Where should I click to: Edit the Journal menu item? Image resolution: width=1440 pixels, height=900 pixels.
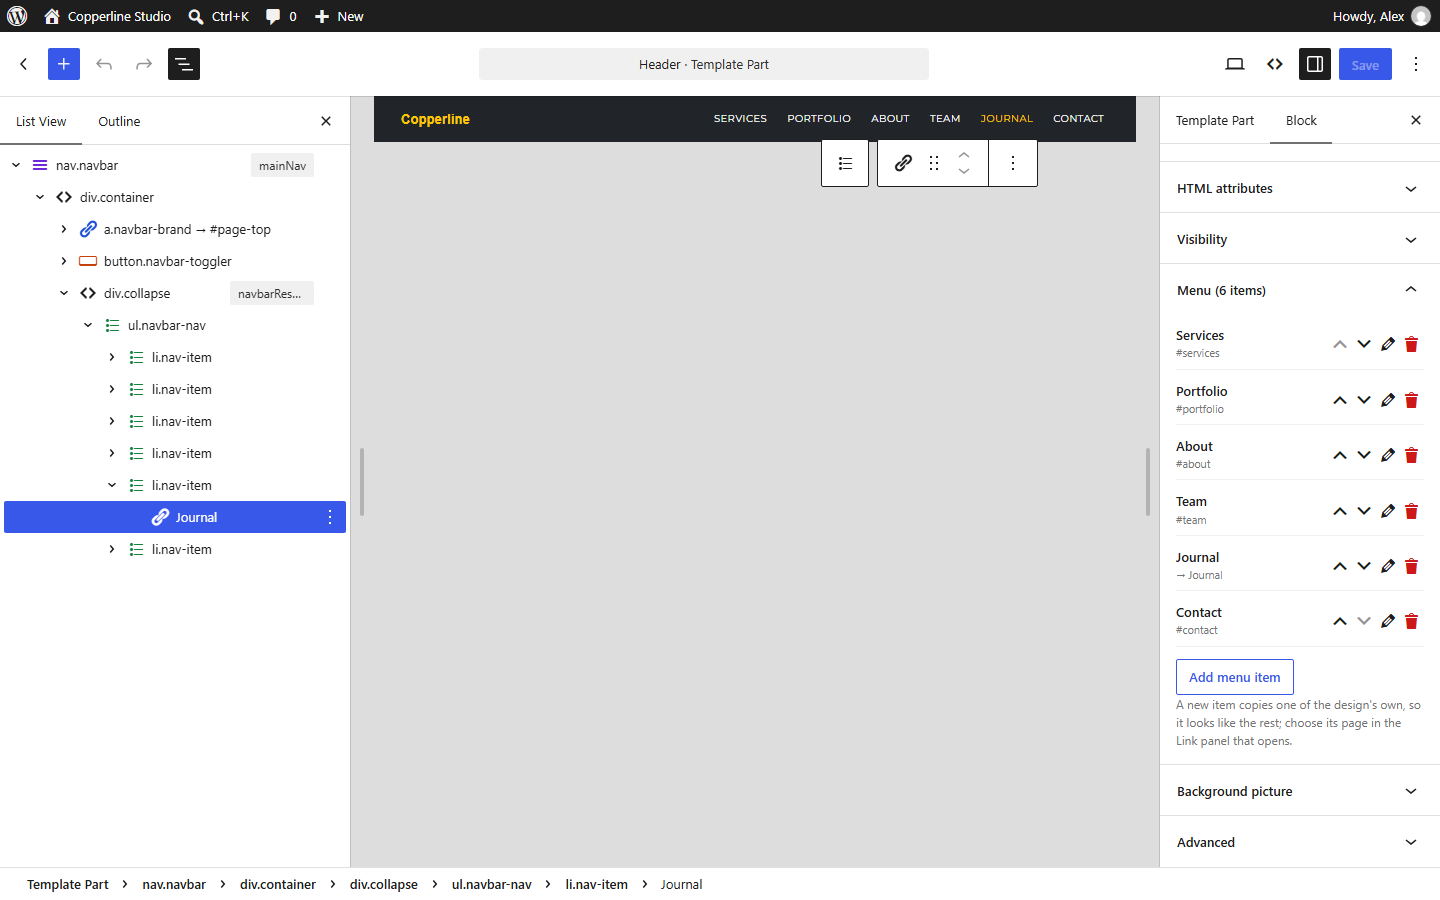(1388, 566)
